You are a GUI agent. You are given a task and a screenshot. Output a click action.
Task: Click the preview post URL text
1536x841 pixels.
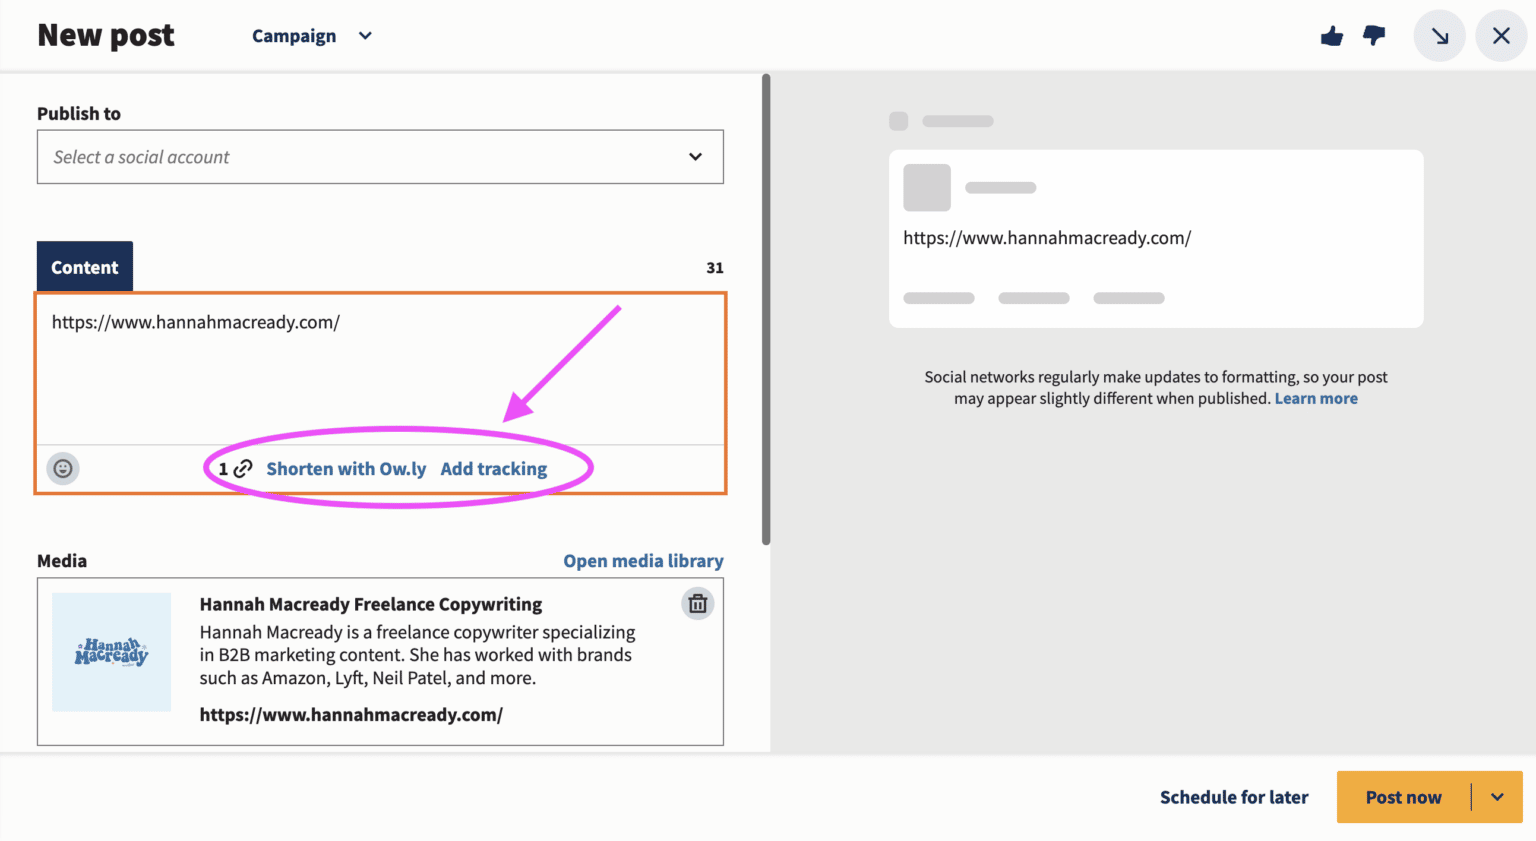click(x=1047, y=238)
